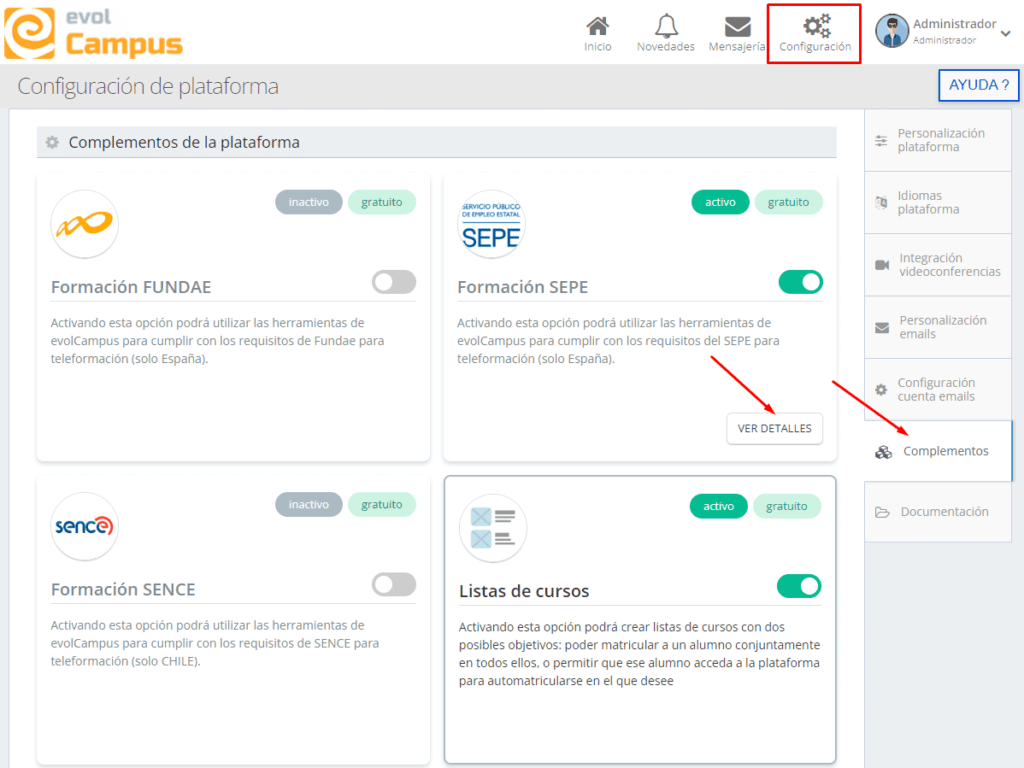Screen dimensions: 1024x768
Task: Disable the Formación SEPE toggle
Action: click(x=800, y=283)
